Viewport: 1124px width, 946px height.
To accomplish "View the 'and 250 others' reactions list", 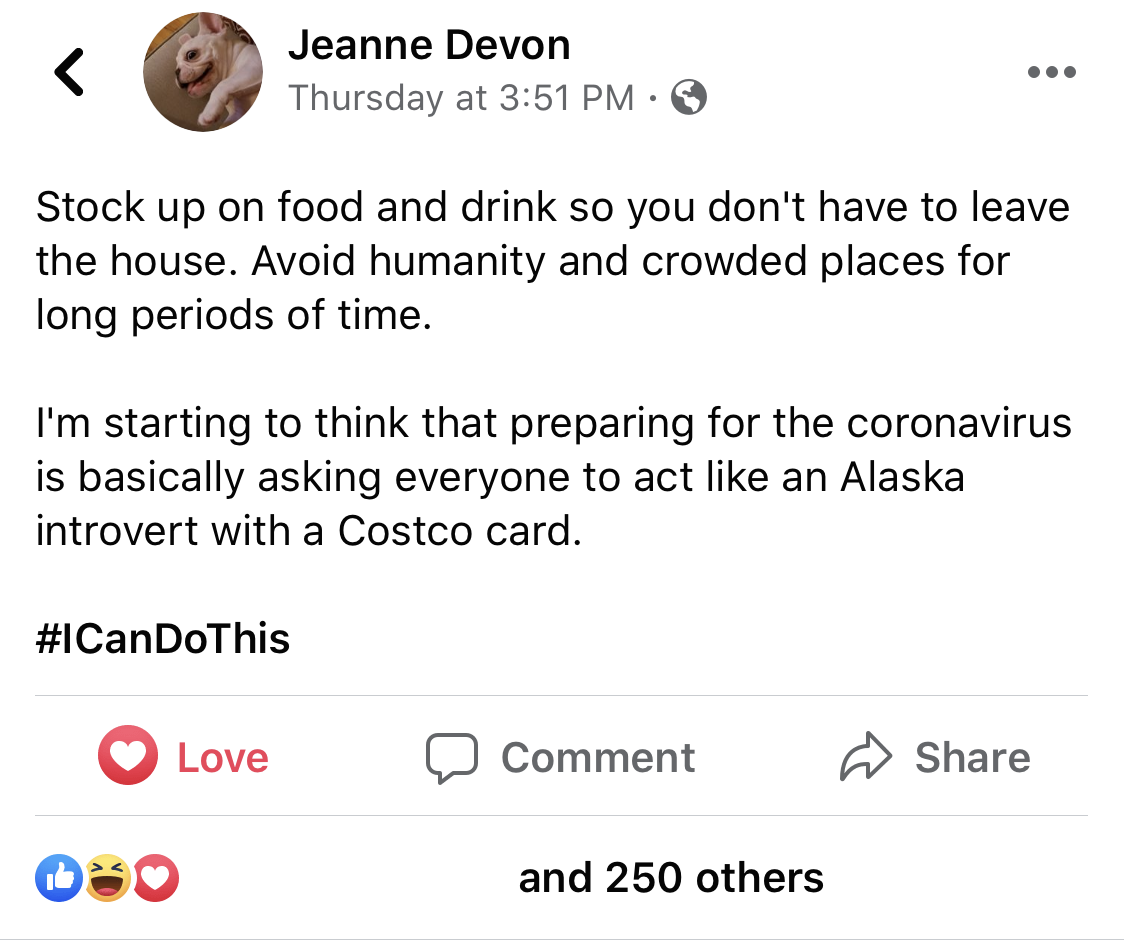I will (x=671, y=878).
